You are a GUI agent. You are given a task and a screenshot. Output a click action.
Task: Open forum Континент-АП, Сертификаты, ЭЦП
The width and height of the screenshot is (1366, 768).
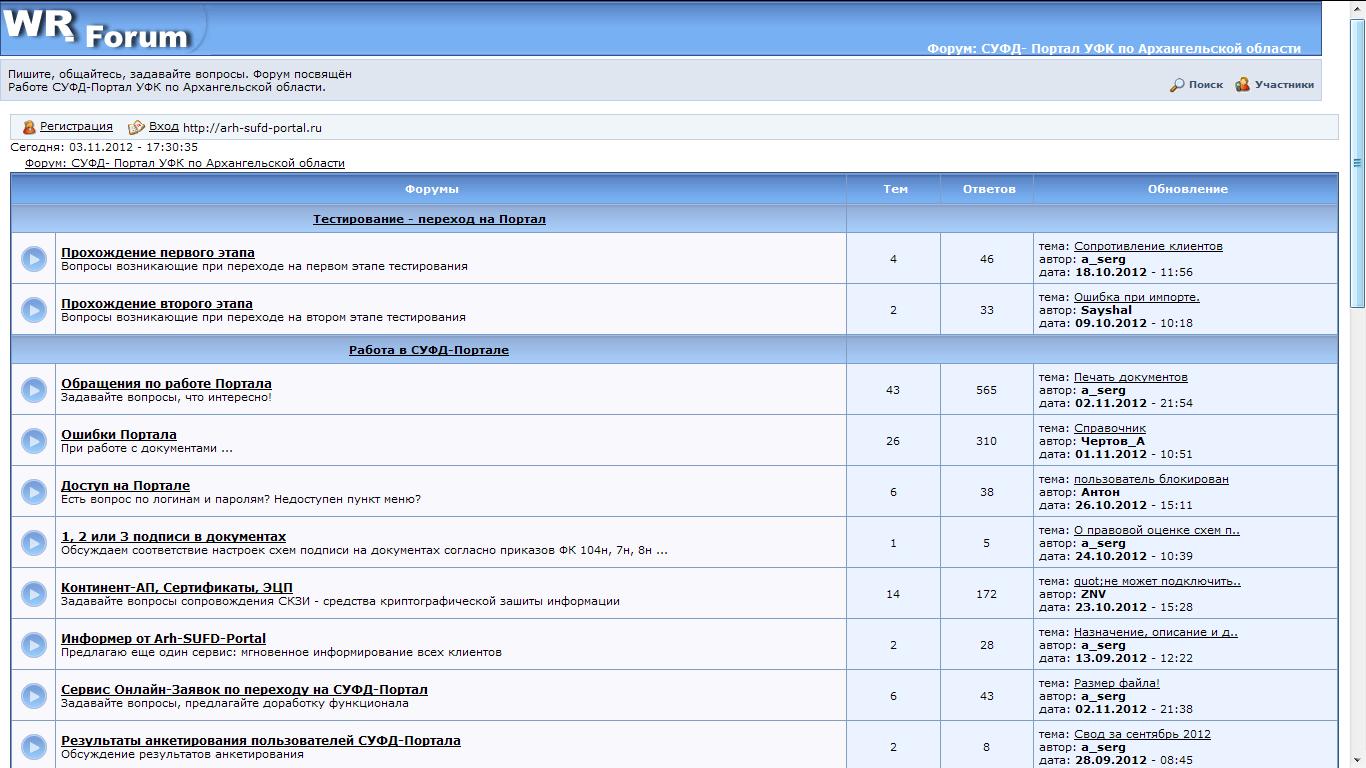click(177, 588)
